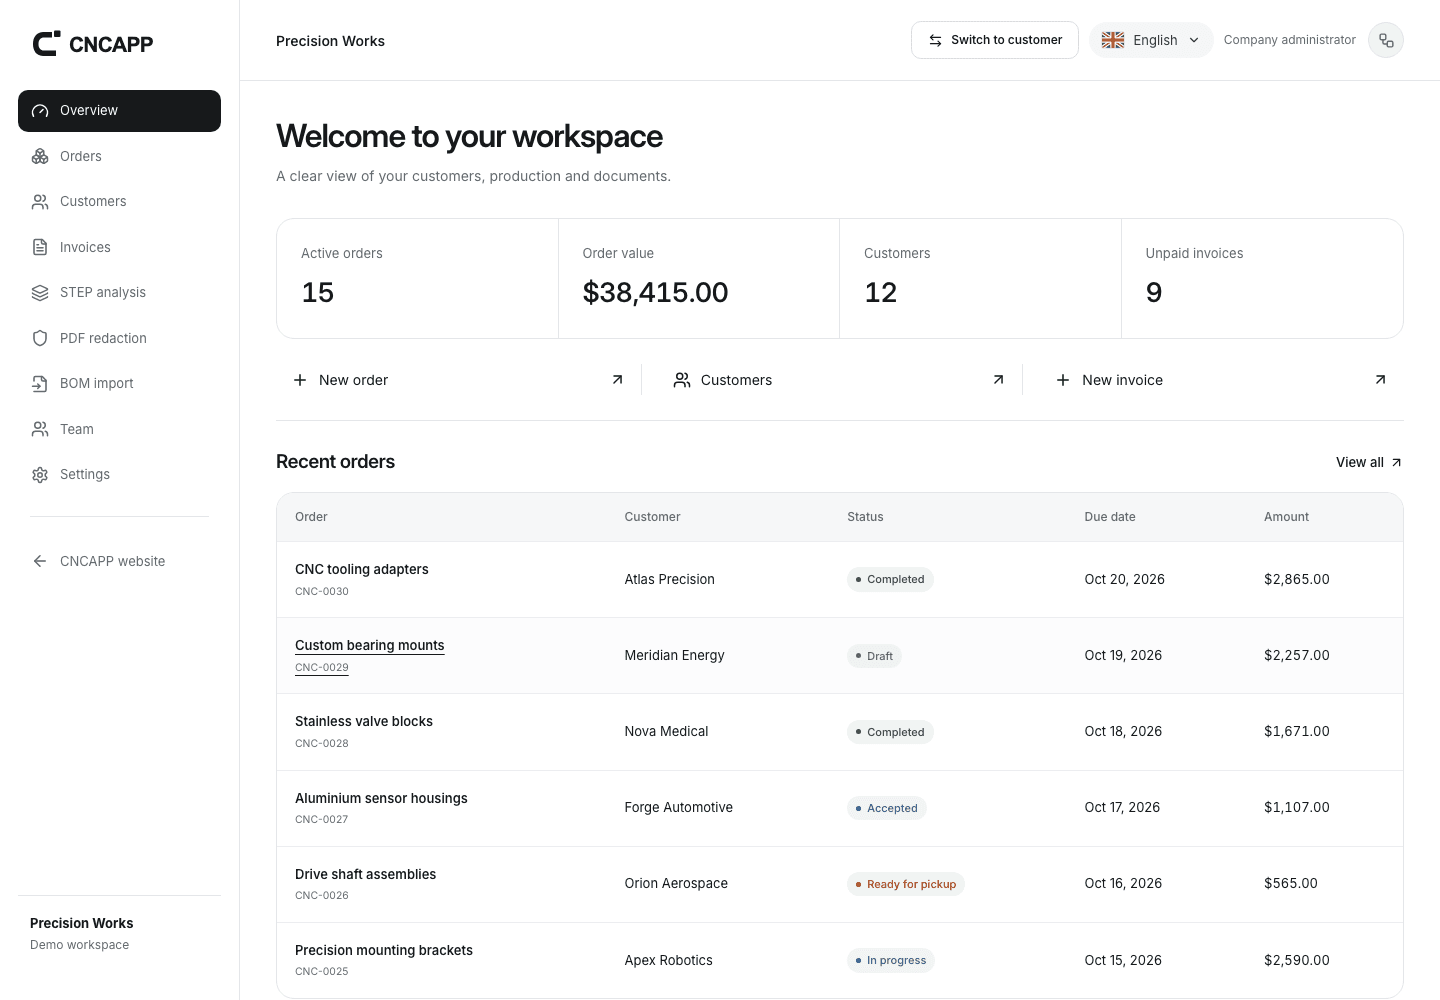Click the Overview gauge icon in sidebar

point(40,111)
